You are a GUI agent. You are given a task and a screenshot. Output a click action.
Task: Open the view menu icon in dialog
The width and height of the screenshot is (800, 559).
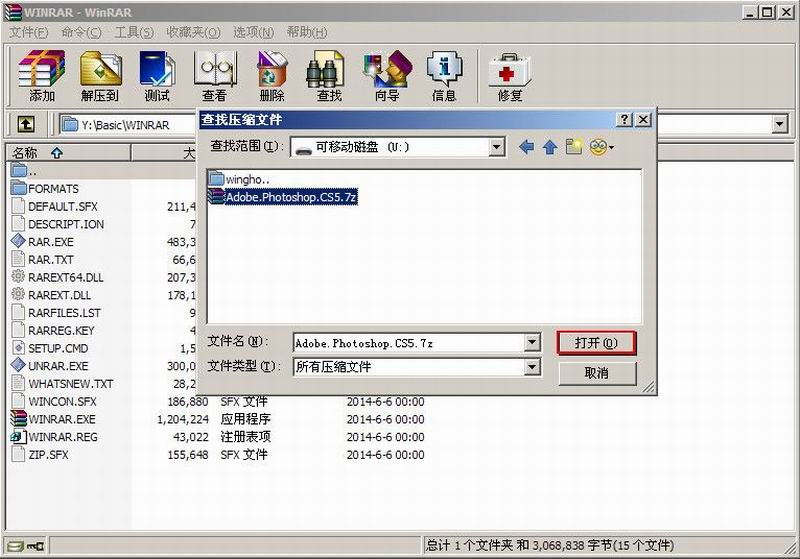pos(602,147)
